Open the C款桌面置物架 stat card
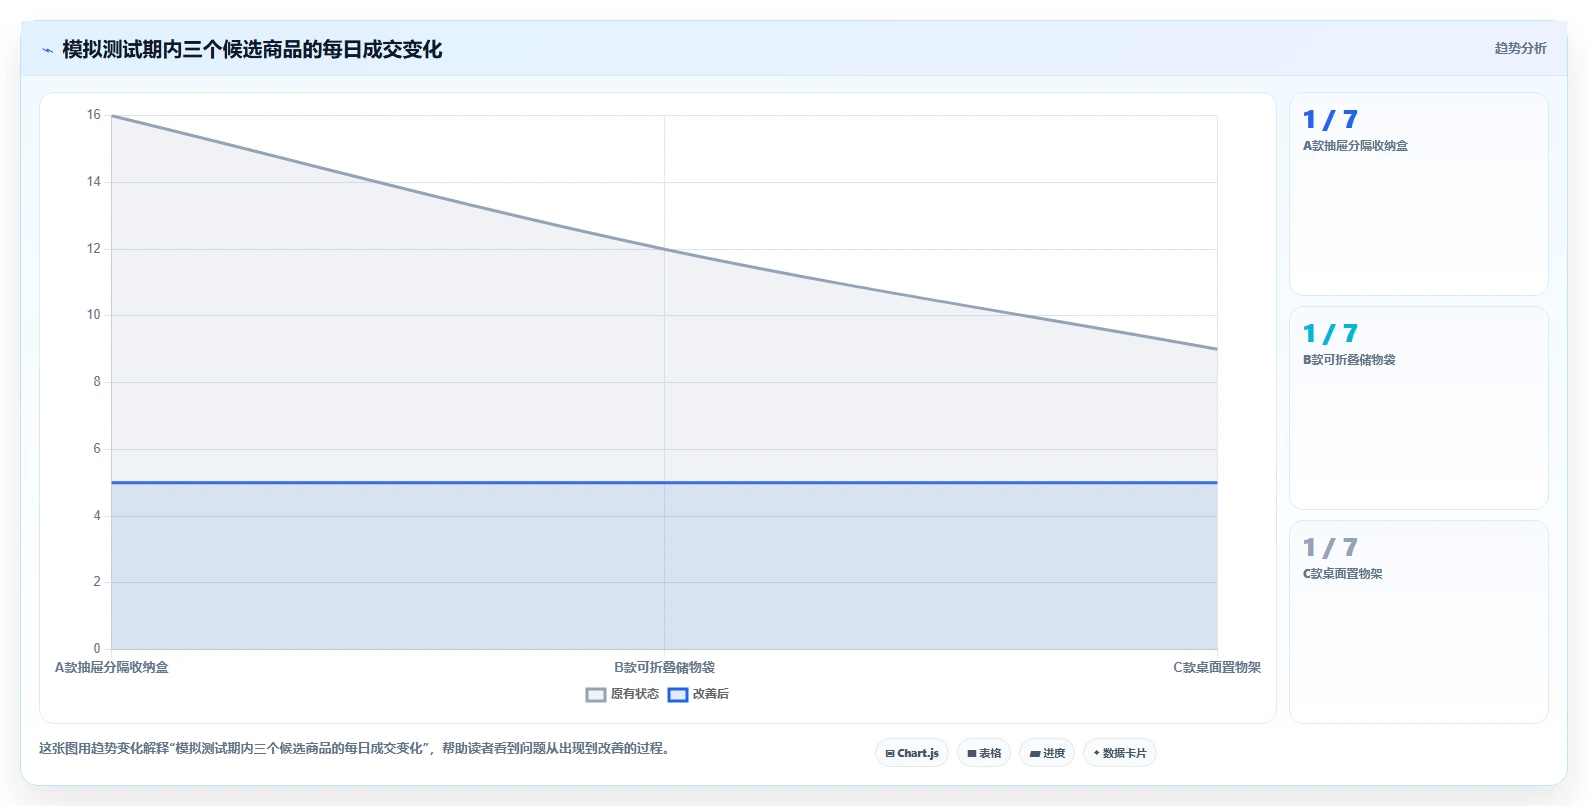1588x806 pixels. [x=1418, y=622]
